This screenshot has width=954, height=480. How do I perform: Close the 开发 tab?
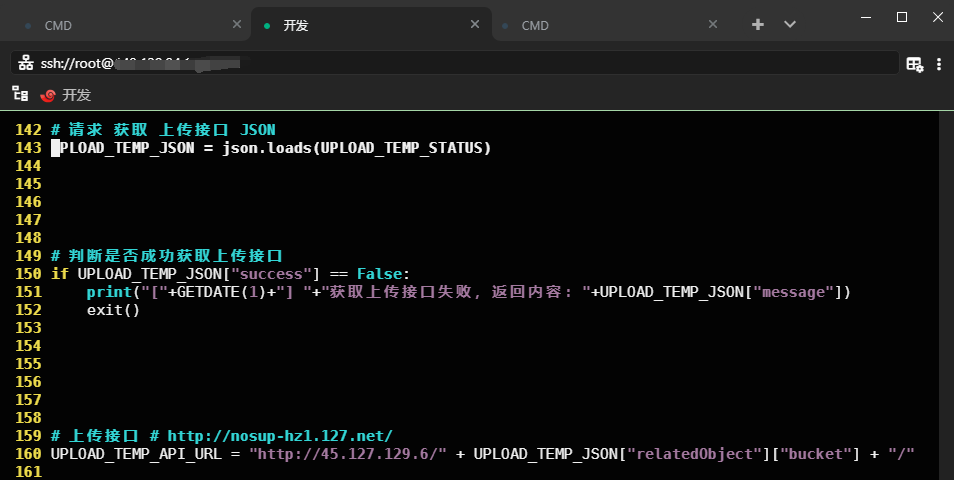(x=475, y=25)
